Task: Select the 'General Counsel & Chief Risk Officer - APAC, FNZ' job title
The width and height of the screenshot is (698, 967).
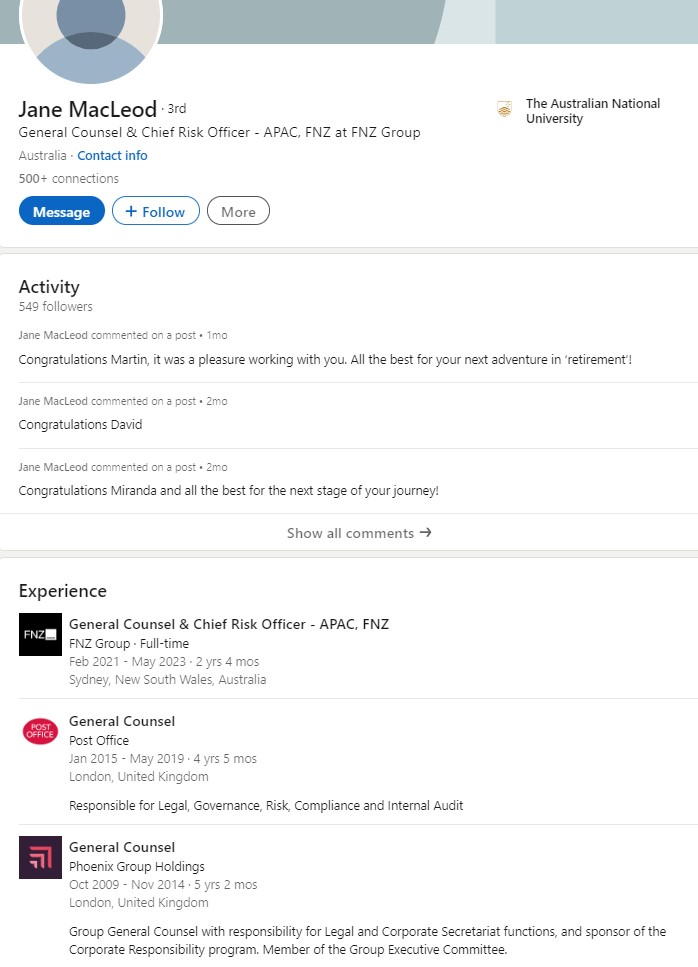Action: 229,624
